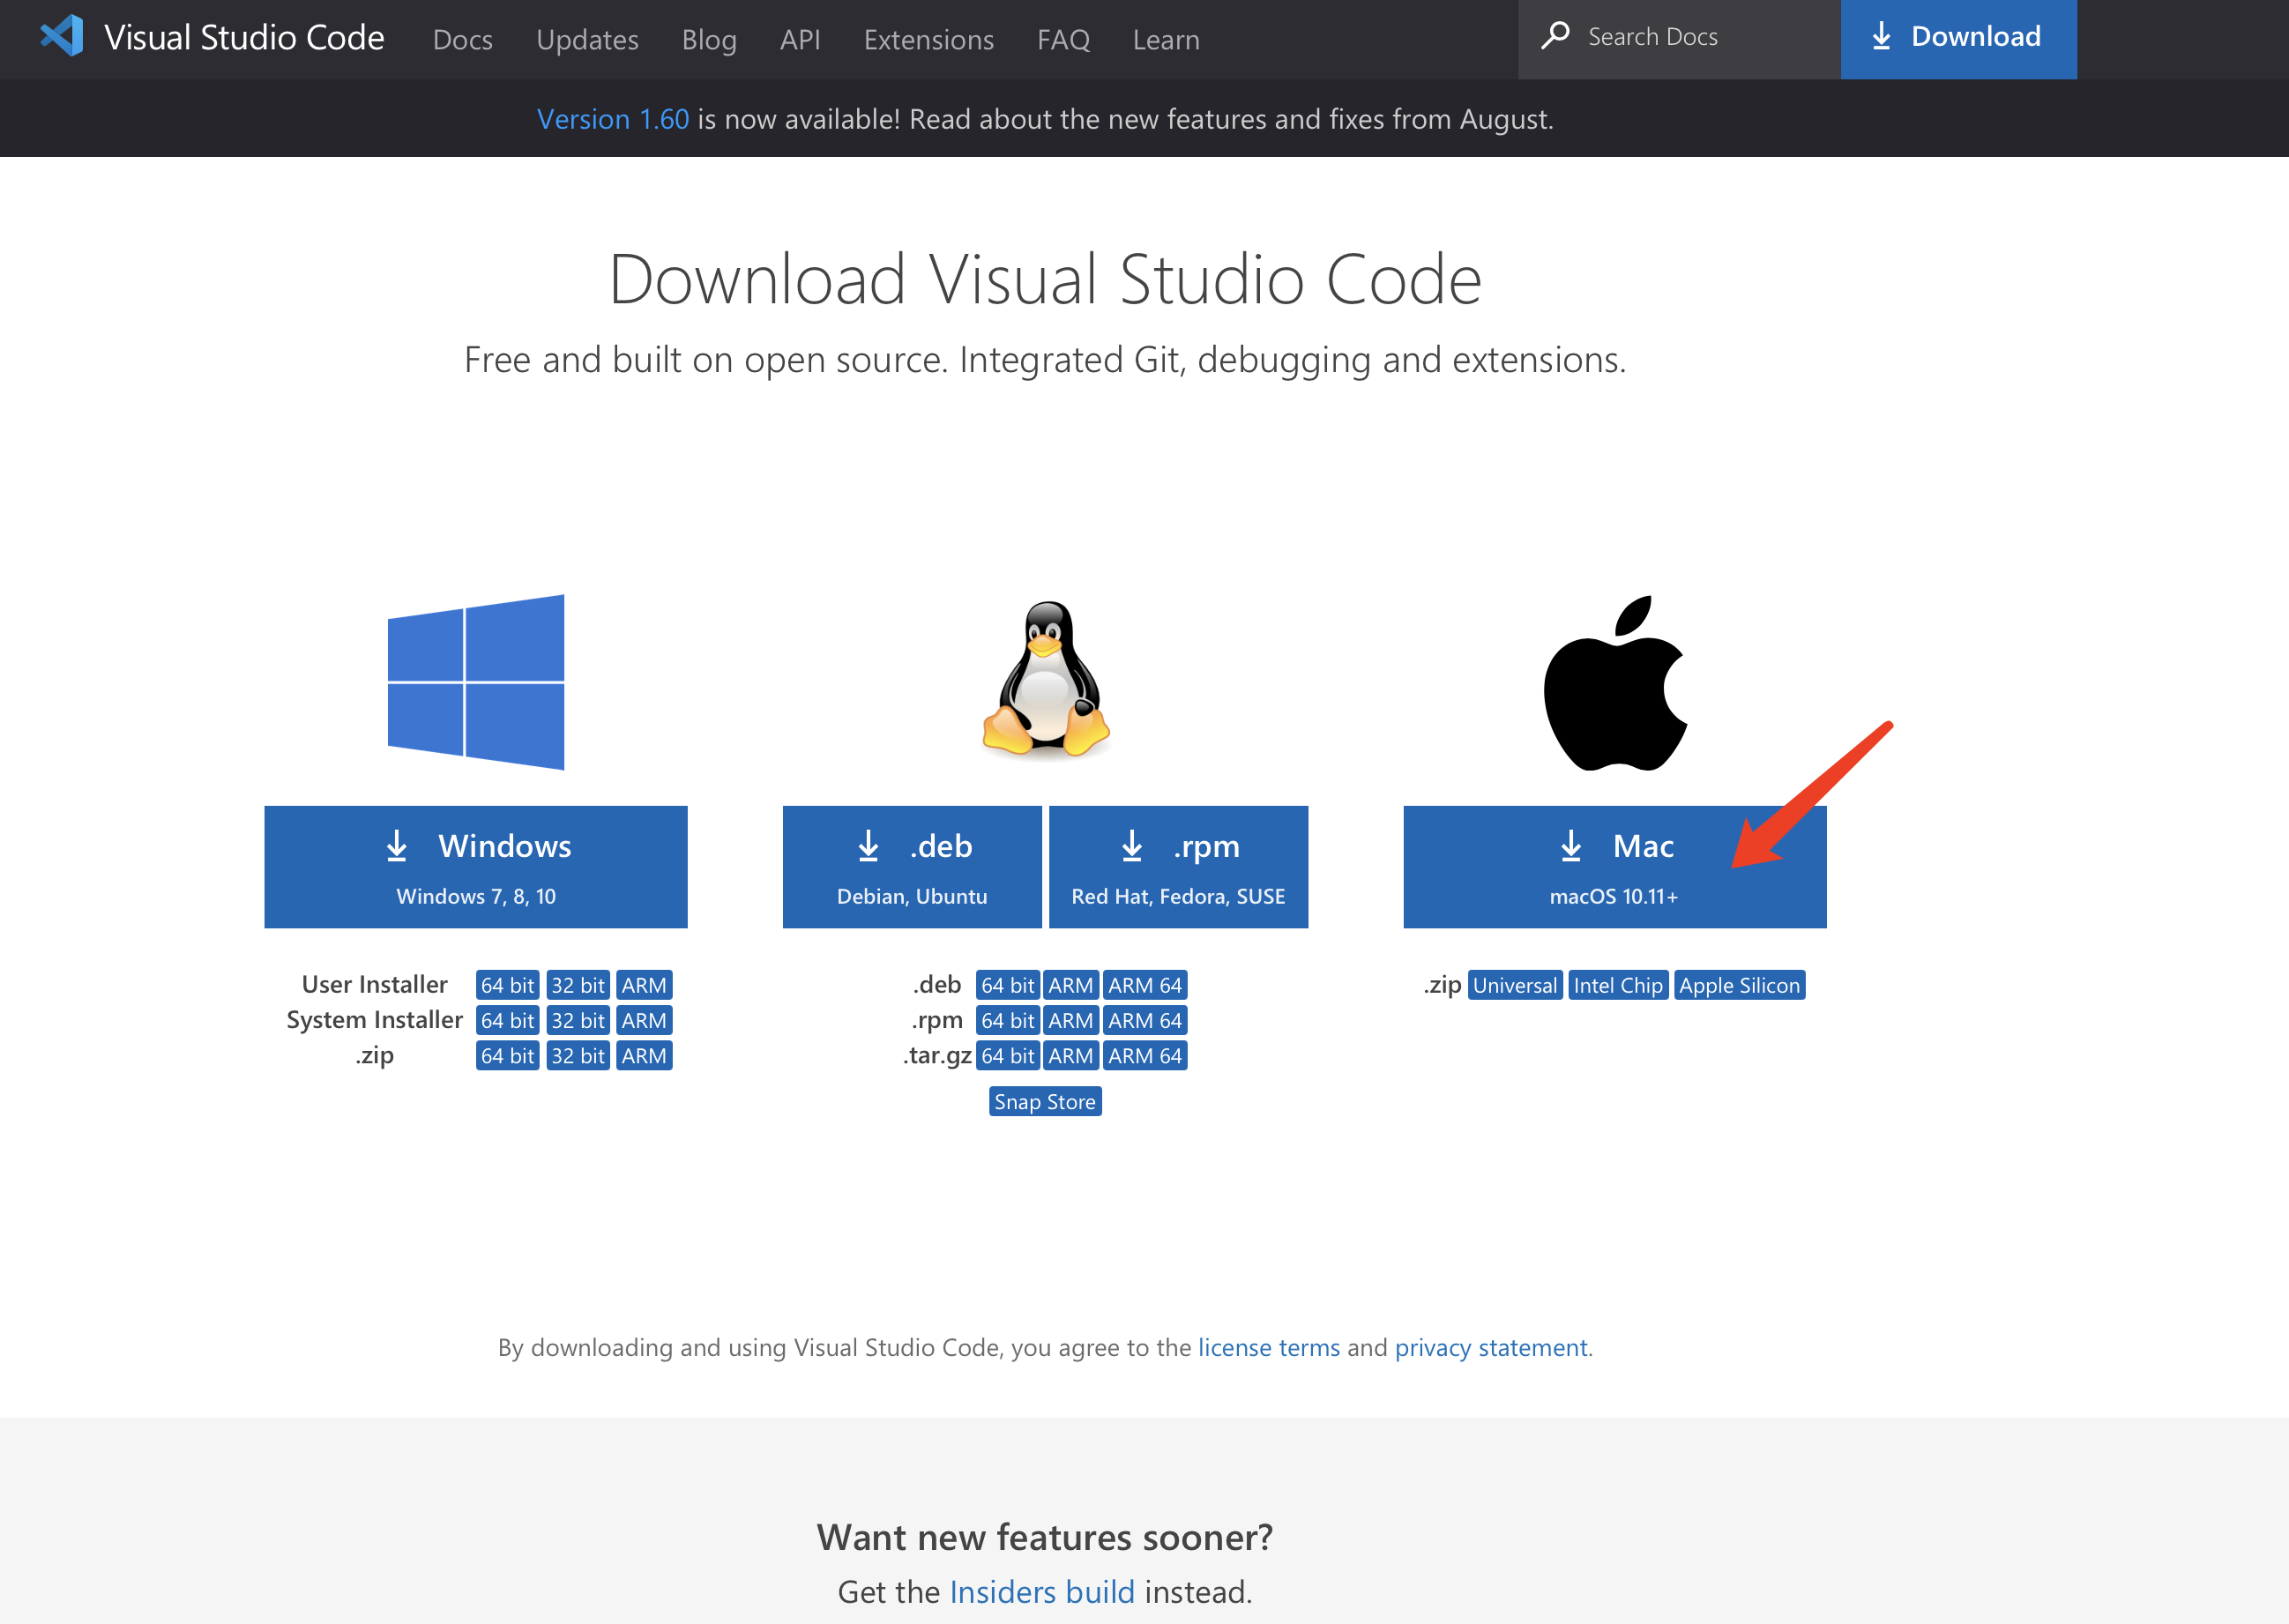Click the Linux Tux penguin icon
This screenshot has height=1624, width=2289.
(x=1045, y=680)
